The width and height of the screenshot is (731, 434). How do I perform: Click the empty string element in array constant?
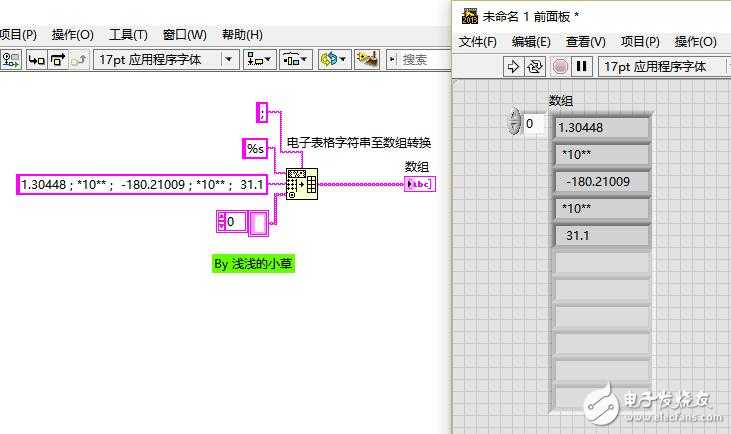tap(259, 223)
